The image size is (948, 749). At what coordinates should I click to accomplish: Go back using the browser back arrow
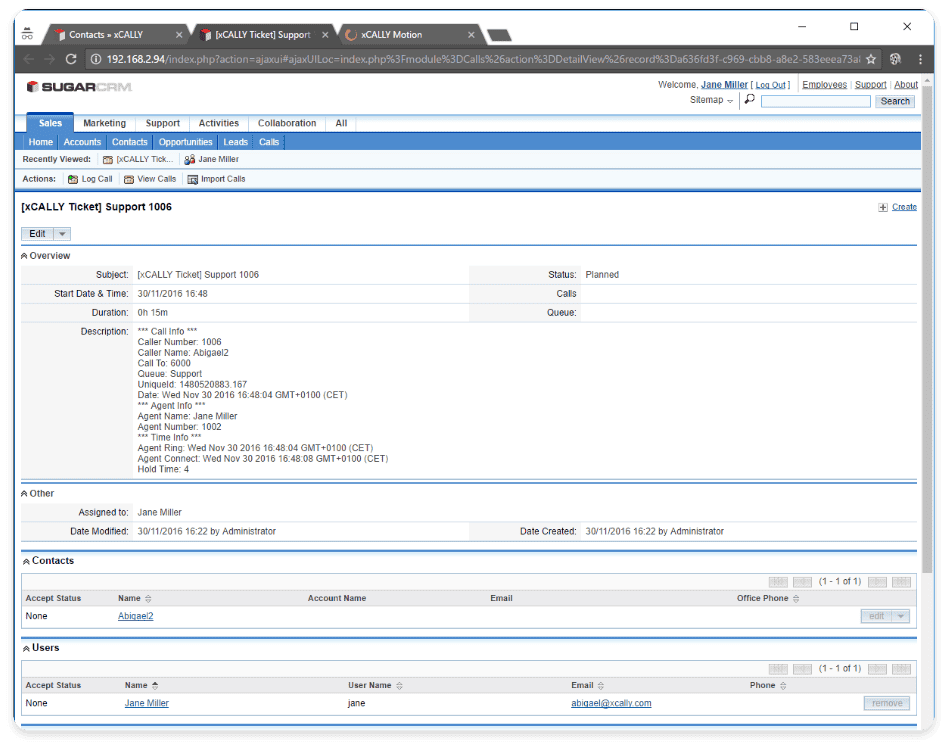pyautogui.click(x=28, y=59)
